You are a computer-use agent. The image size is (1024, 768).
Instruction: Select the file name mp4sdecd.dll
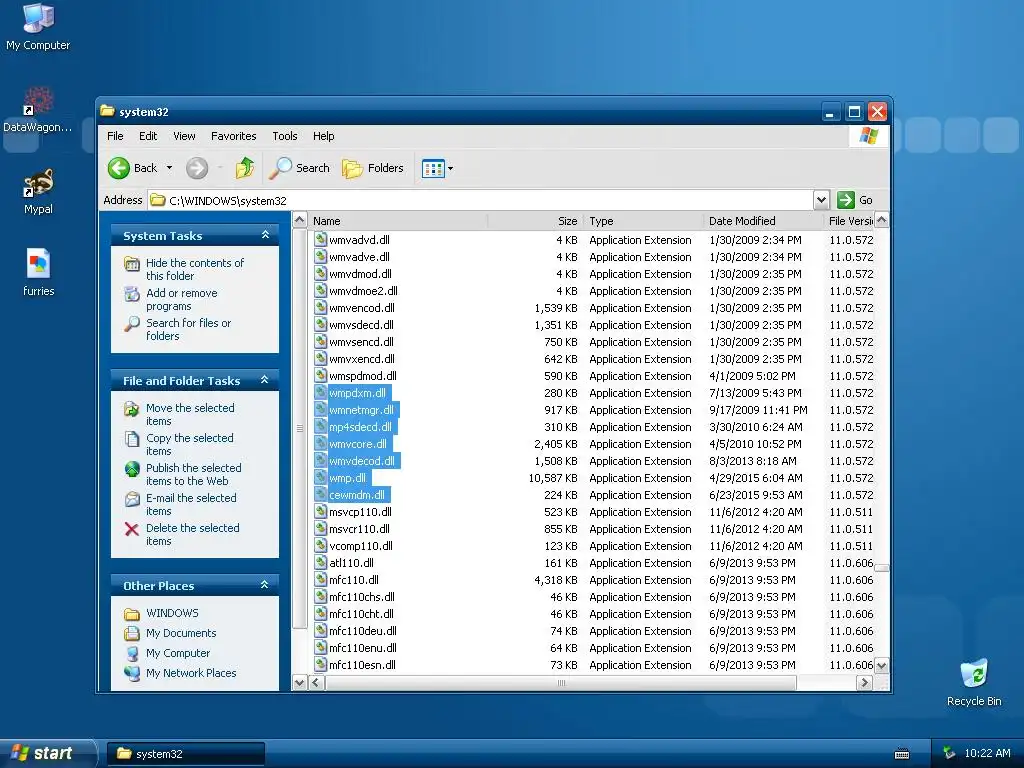(360, 427)
